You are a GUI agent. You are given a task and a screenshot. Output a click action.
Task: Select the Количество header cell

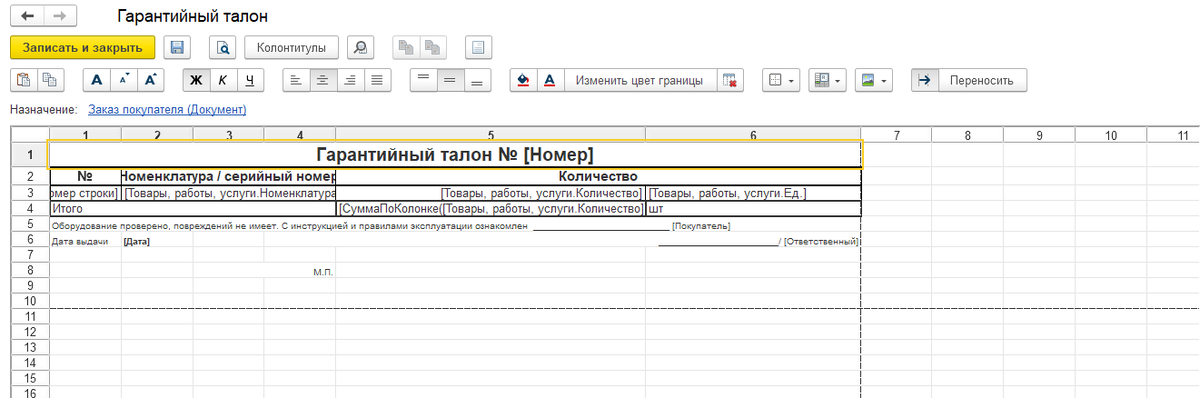(598, 177)
